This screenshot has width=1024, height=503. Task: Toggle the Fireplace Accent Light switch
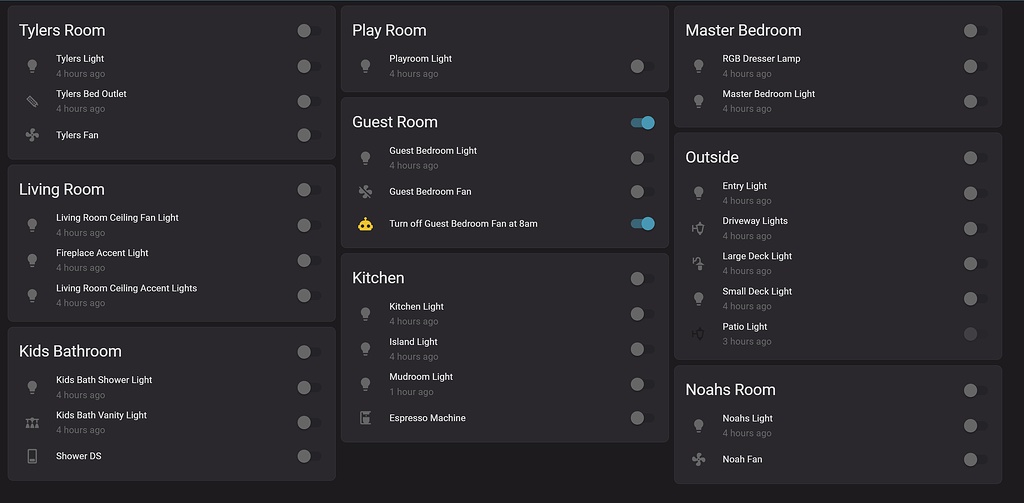pyautogui.click(x=308, y=261)
